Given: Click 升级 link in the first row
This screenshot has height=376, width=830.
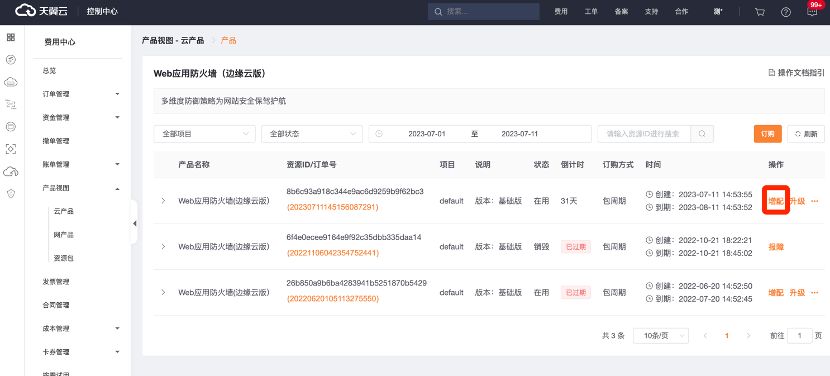Looking at the screenshot, I should pyautogui.click(x=797, y=201).
